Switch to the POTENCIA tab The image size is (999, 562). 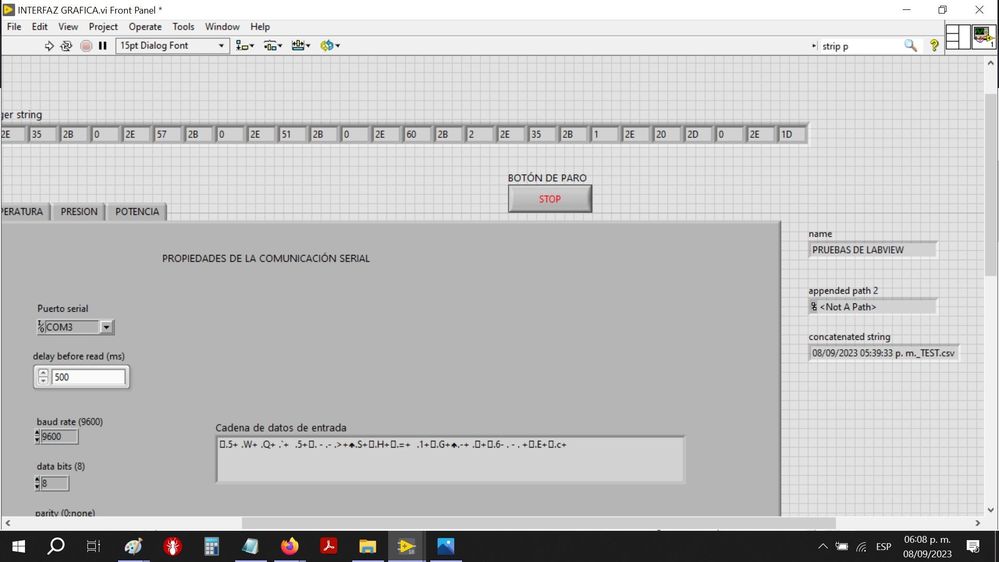137,212
